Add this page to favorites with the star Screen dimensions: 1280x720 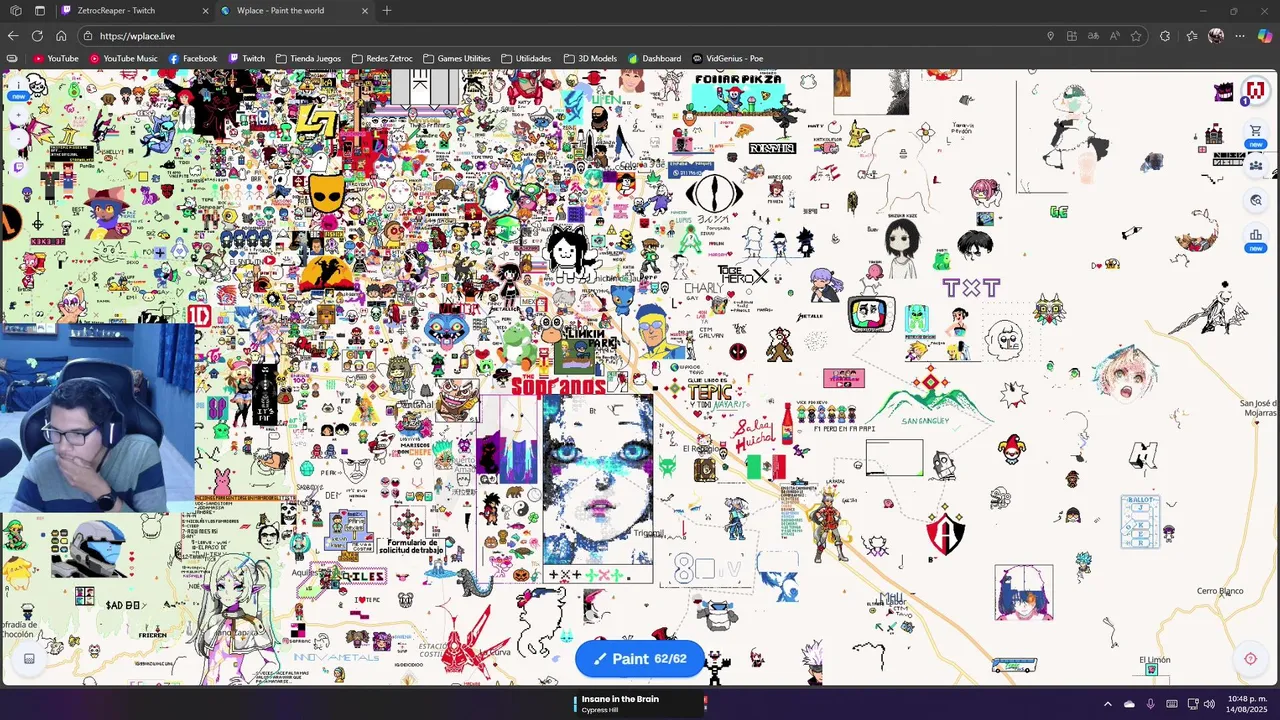pyautogui.click(x=1136, y=36)
